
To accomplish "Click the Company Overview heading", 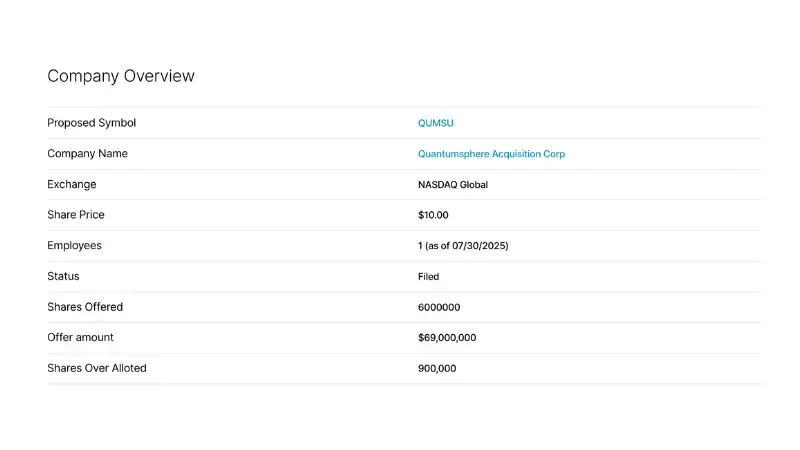I will (121, 76).
